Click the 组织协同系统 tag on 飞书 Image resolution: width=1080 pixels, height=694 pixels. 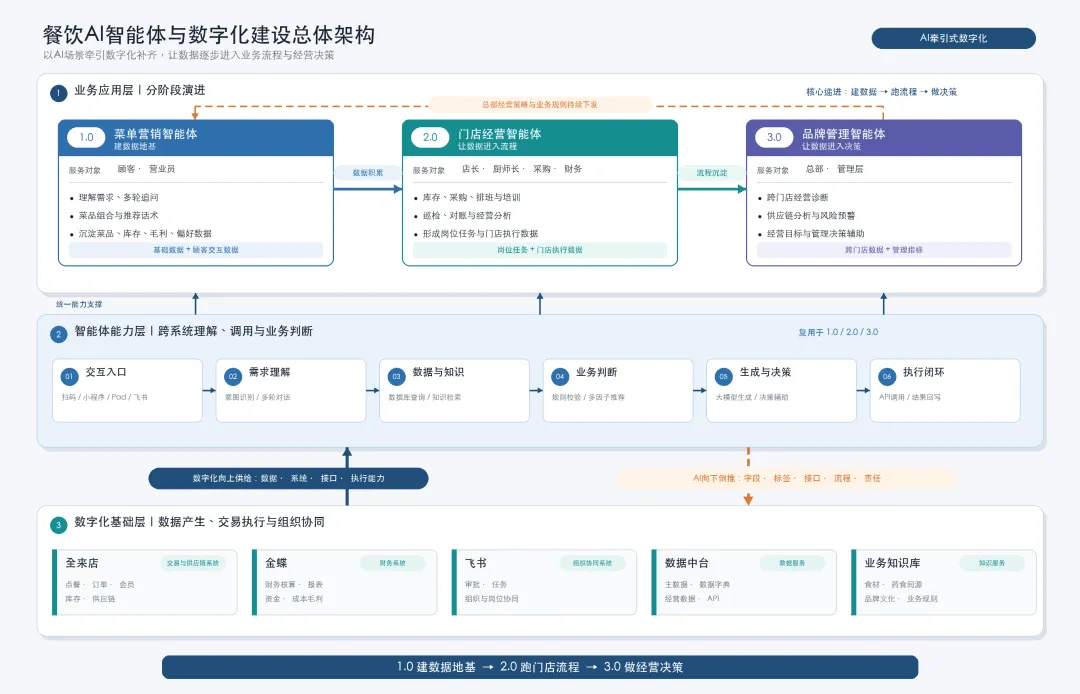(x=592, y=563)
